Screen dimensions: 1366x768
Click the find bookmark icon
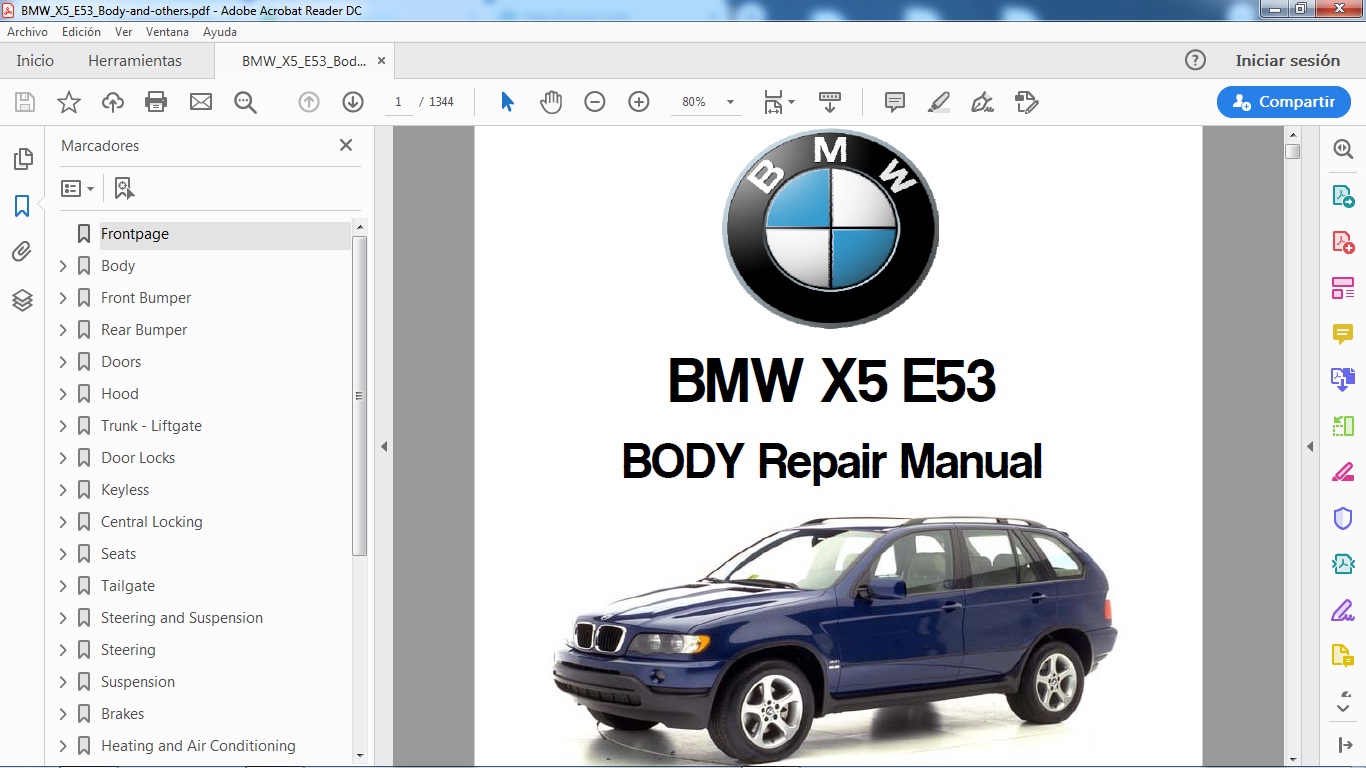click(124, 188)
